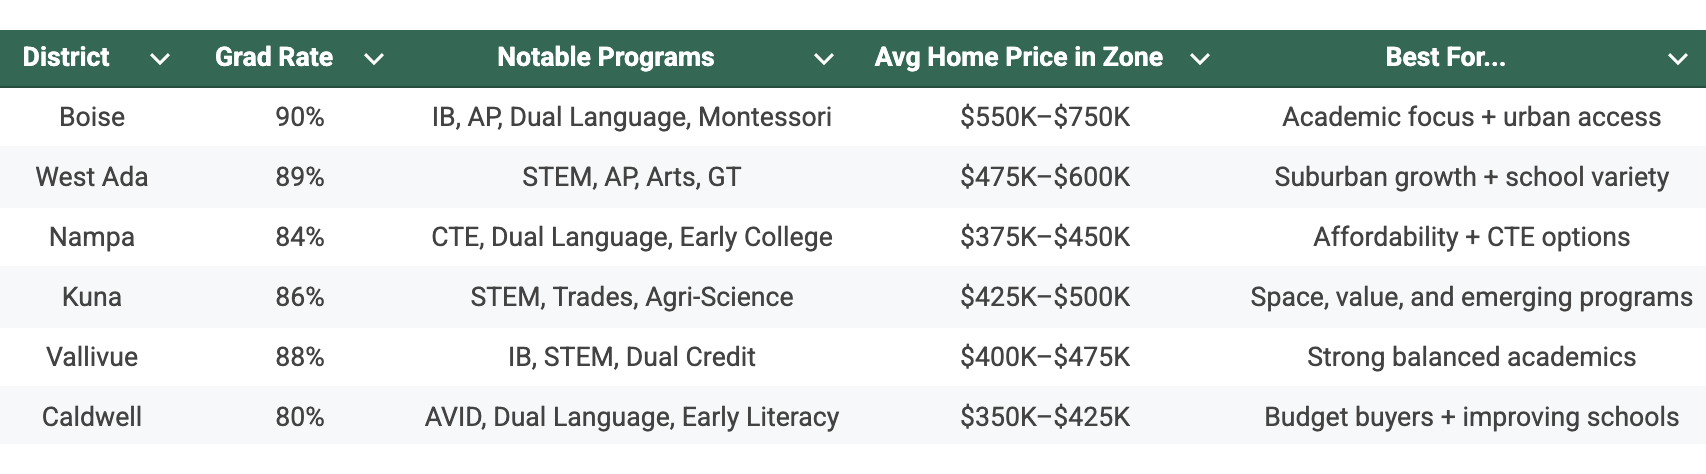Open the Avg Home Price in Zone dropdown

point(1200,59)
